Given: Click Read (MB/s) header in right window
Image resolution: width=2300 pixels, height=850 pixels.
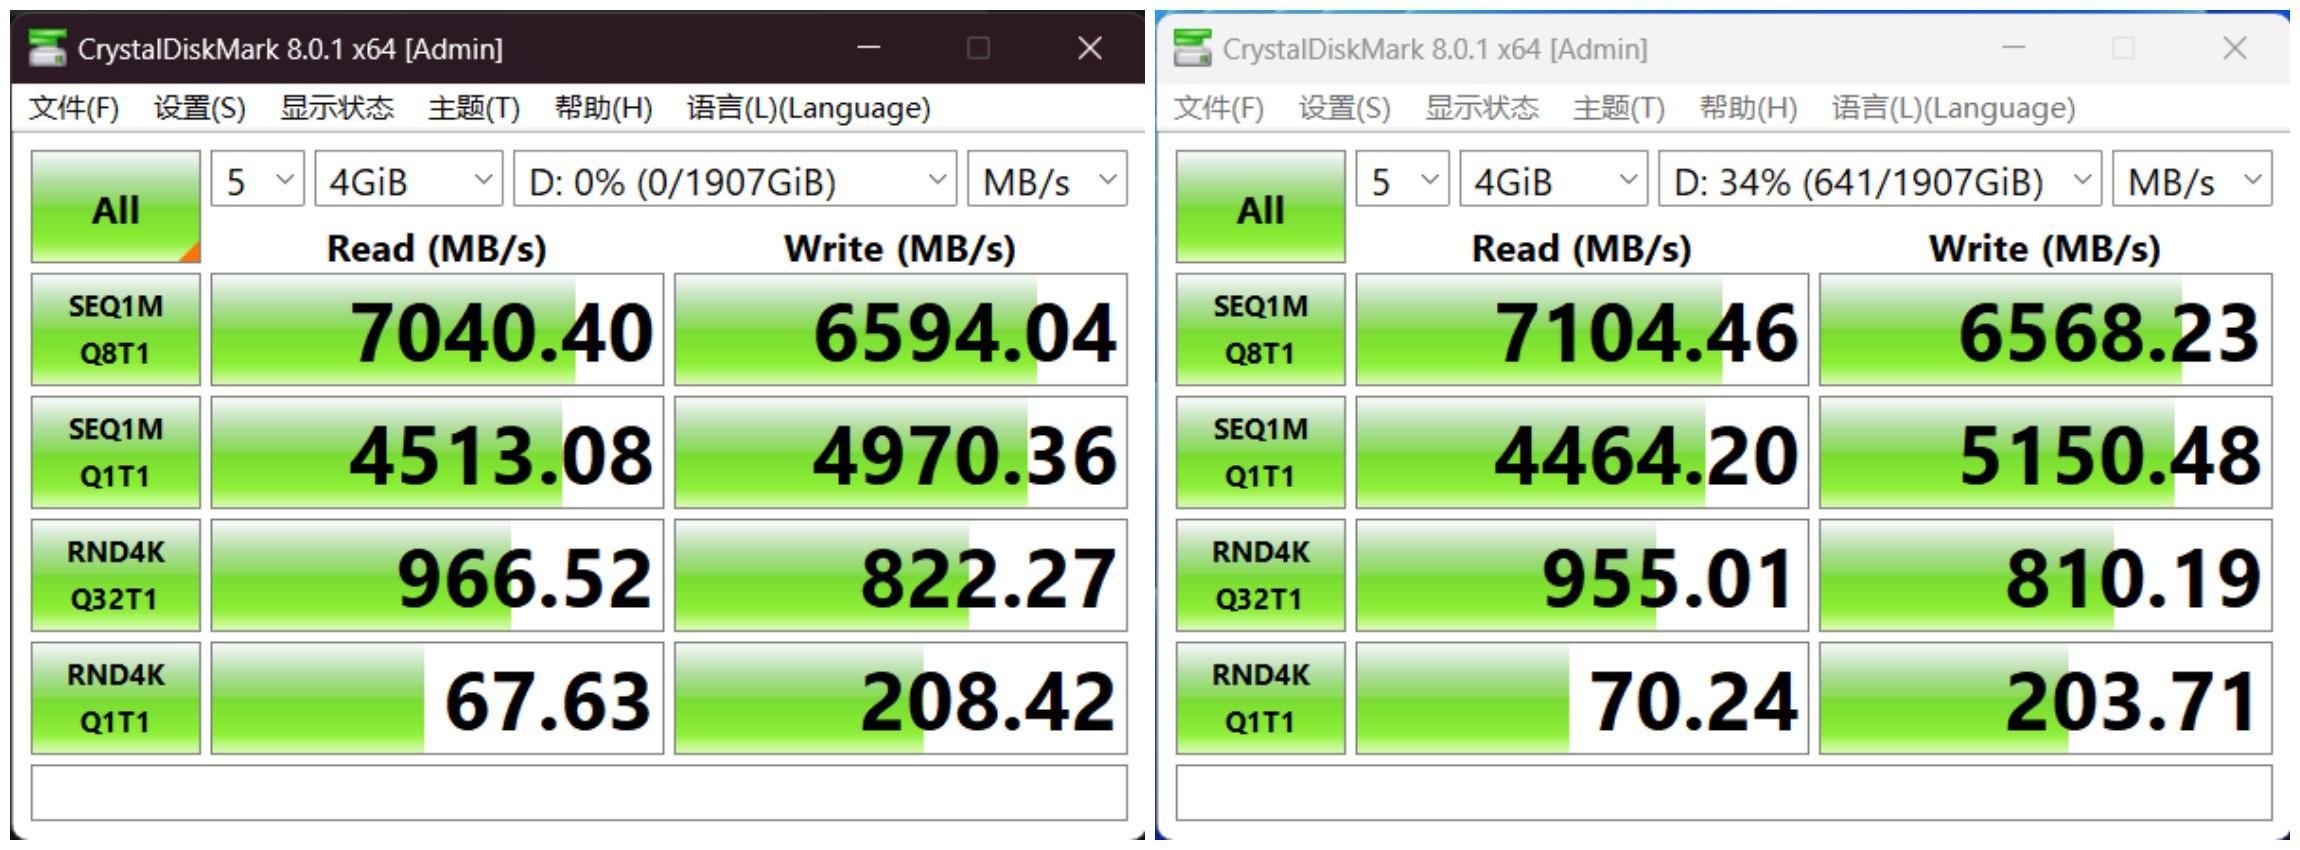Looking at the screenshot, I should click(x=1582, y=248).
